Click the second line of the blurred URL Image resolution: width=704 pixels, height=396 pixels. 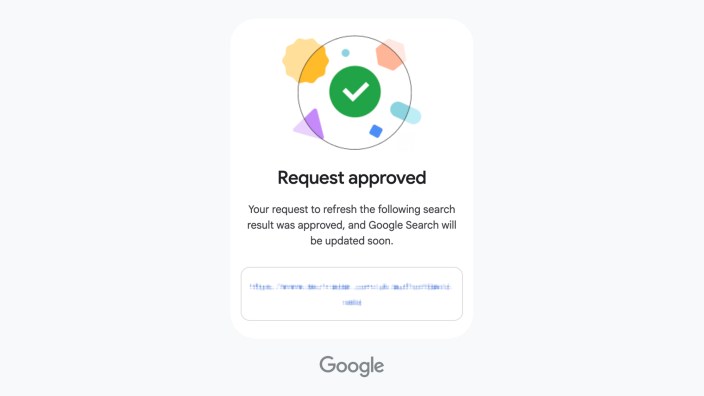pyautogui.click(x=352, y=302)
